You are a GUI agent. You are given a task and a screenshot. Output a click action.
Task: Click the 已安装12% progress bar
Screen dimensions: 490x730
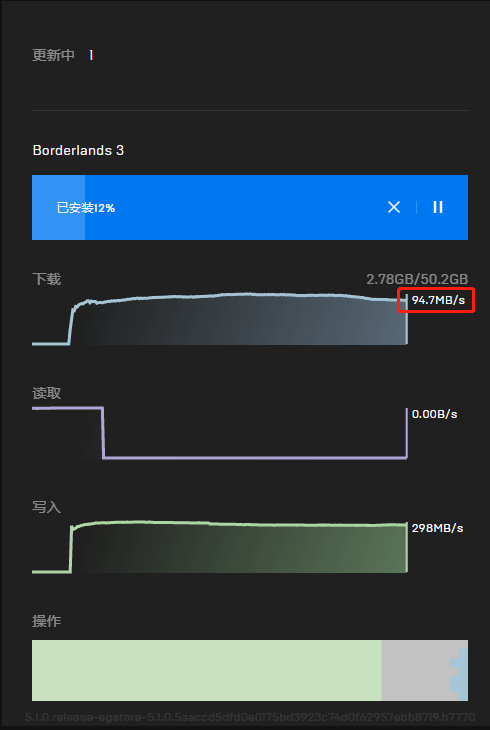pyautogui.click(x=250, y=207)
